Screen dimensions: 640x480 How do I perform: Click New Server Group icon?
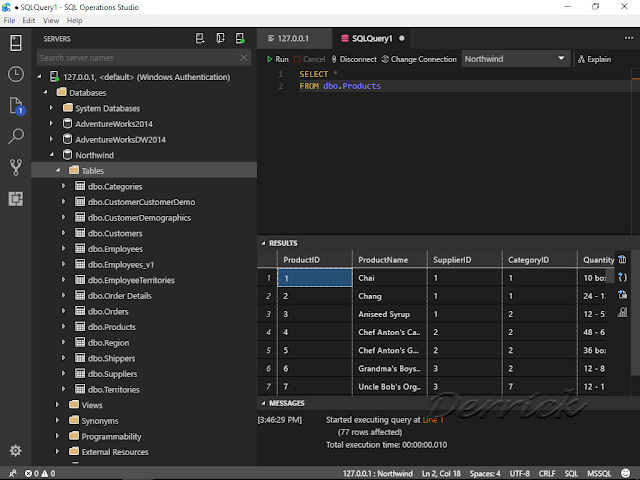220,38
